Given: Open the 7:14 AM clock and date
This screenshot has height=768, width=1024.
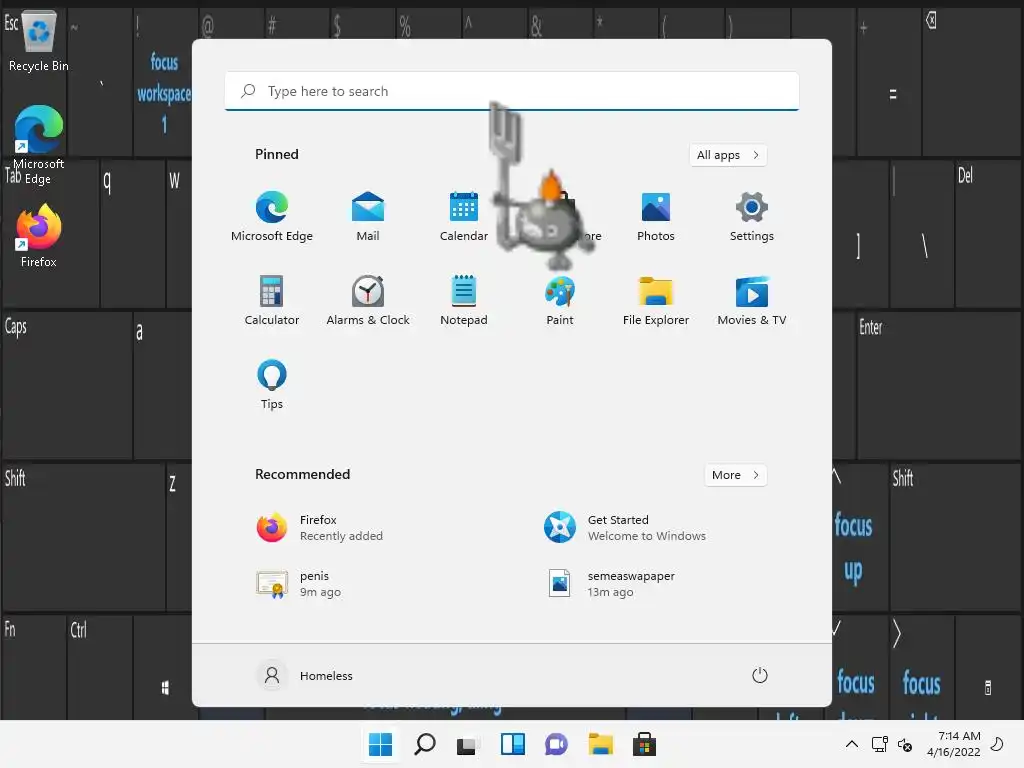Looking at the screenshot, I should tap(953, 744).
